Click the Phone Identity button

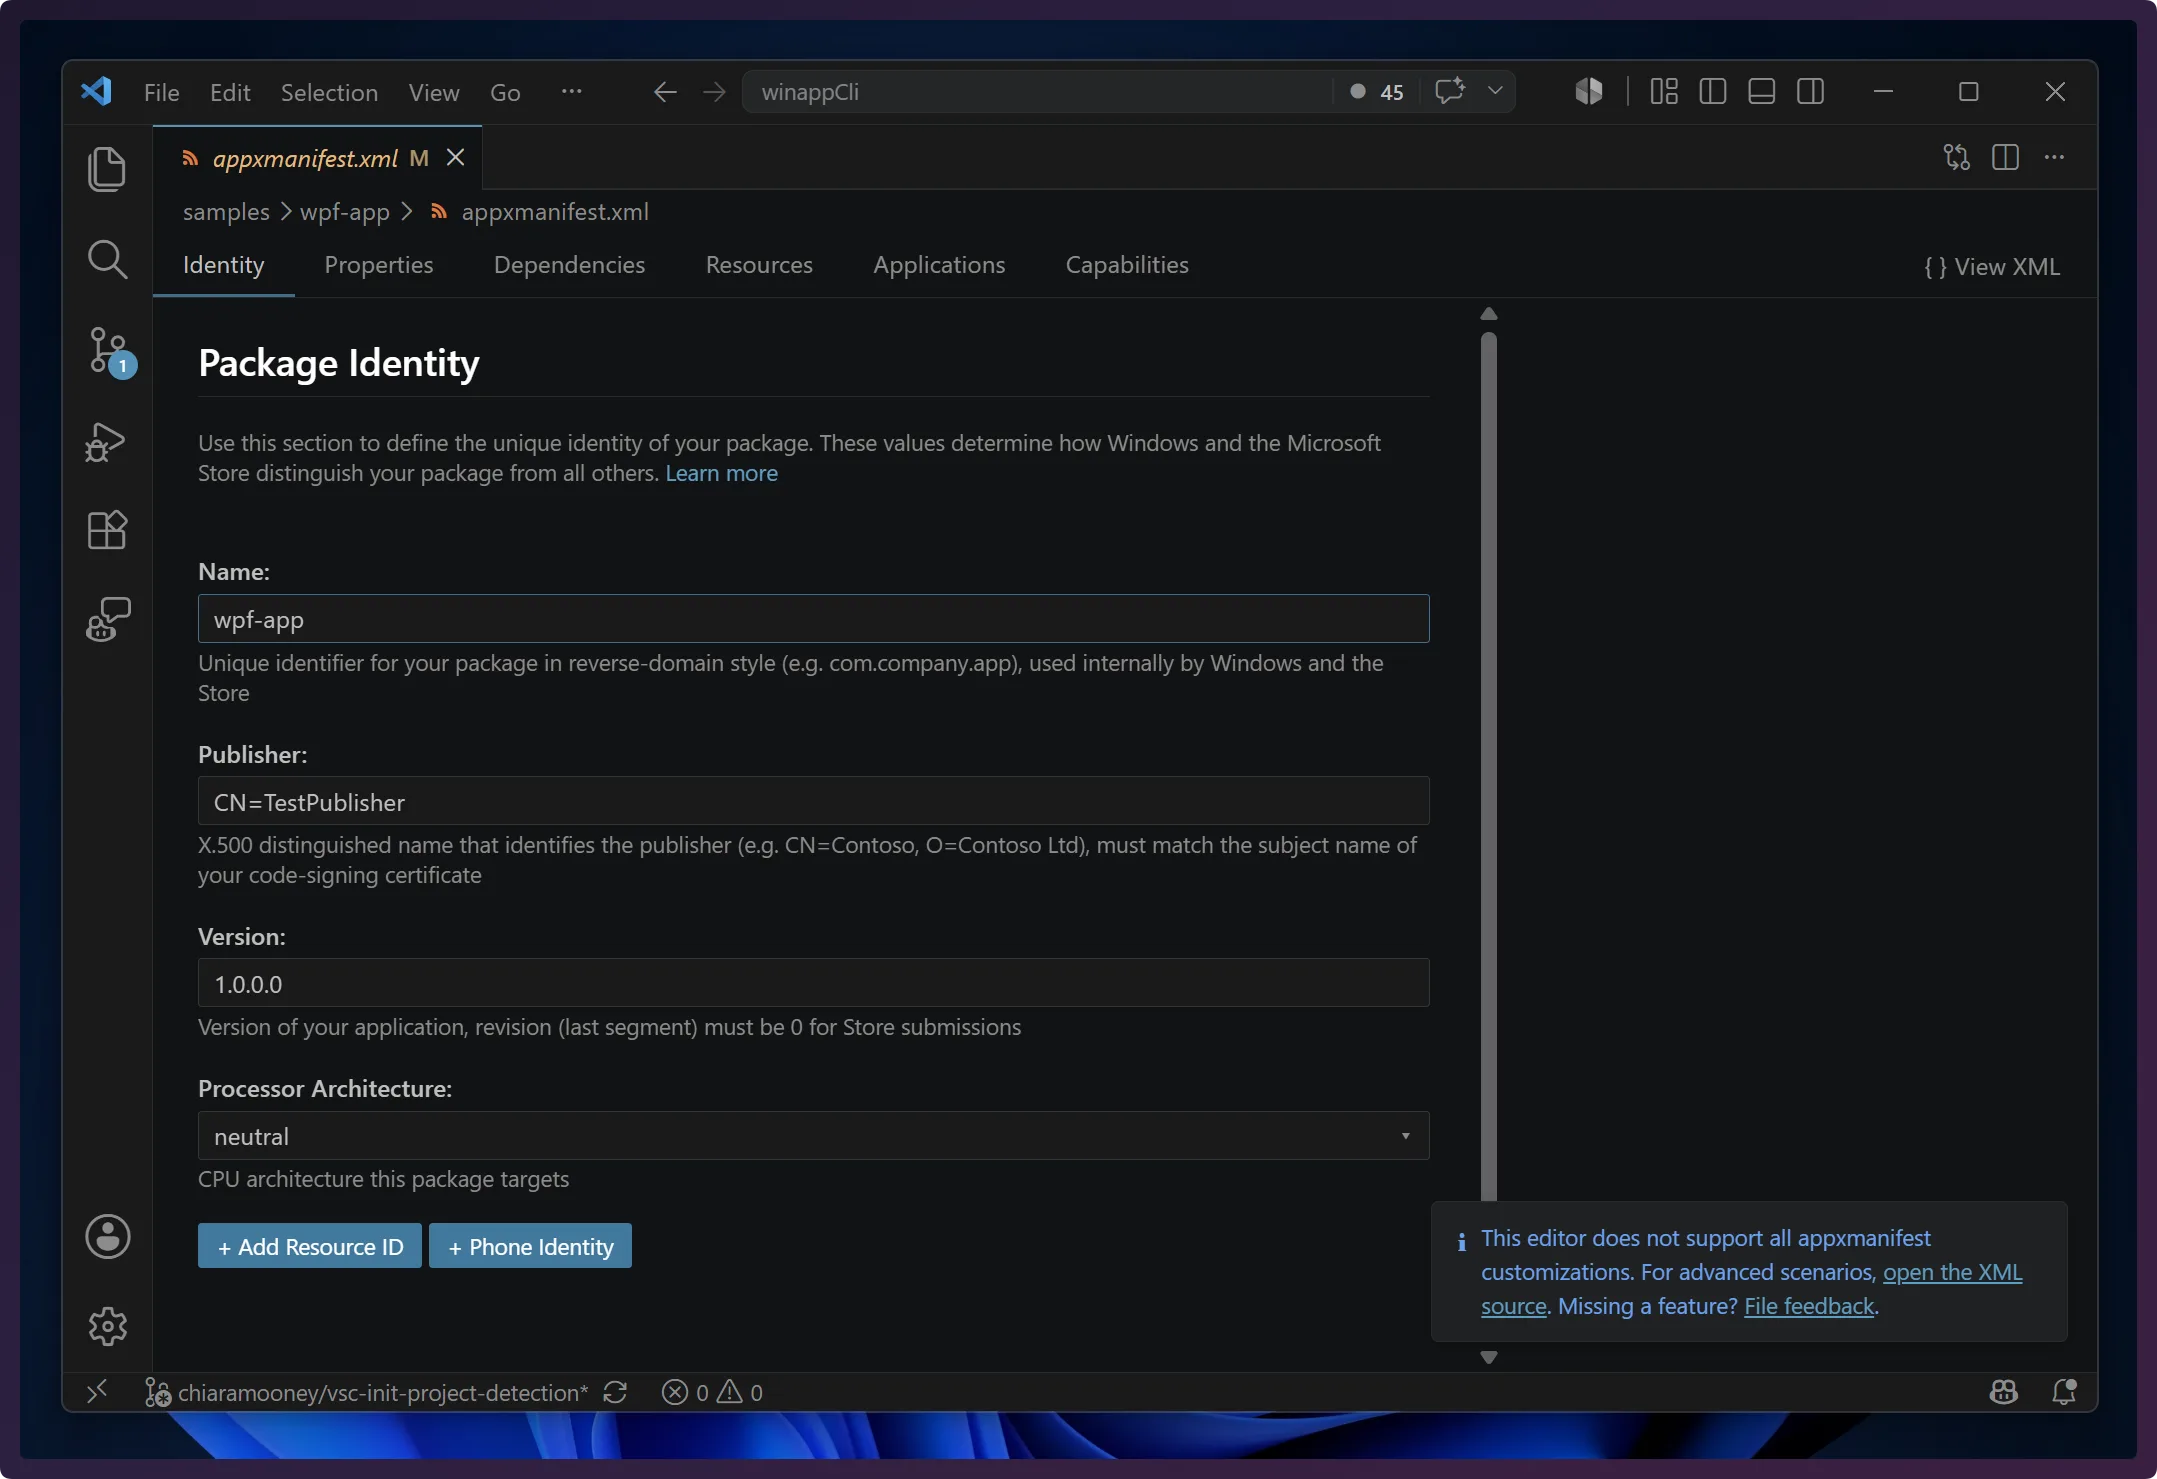point(530,1246)
